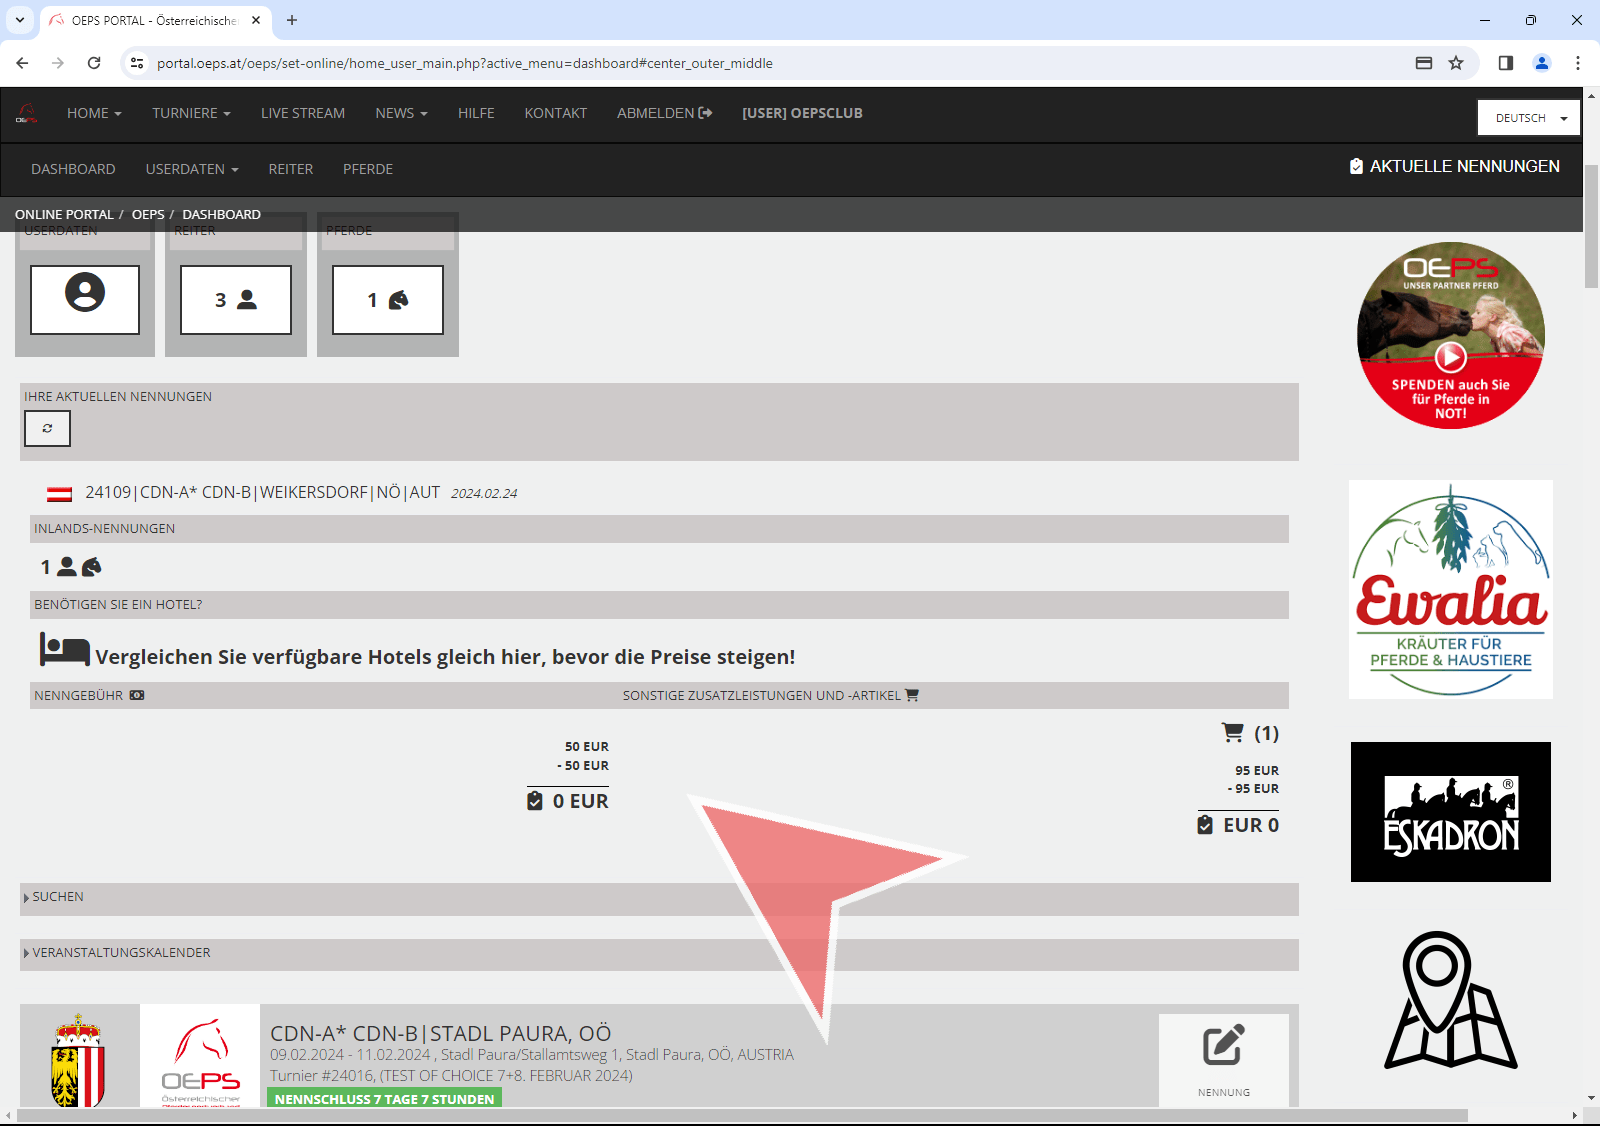
Task: Expand the Suchen section
Action: click(57, 897)
